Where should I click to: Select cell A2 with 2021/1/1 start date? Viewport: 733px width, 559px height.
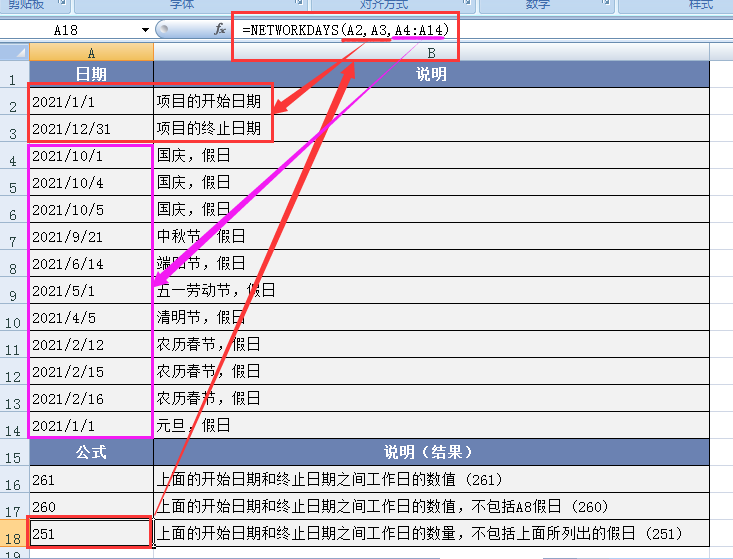tap(92, 101)
